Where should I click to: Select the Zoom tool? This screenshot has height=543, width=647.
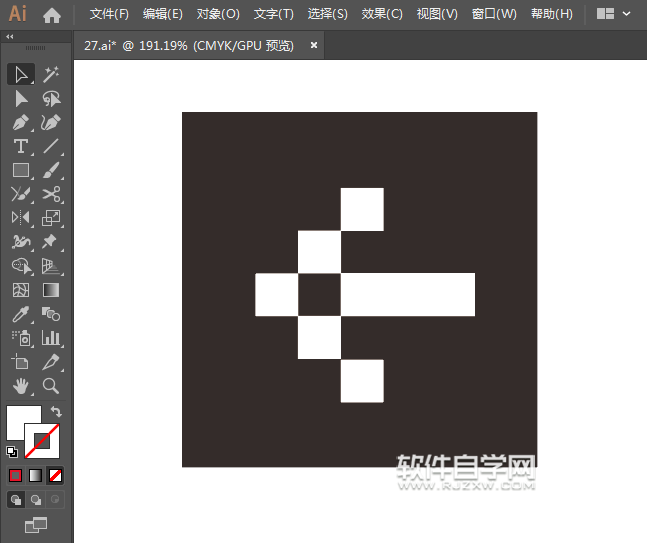(x=51, y=386)
